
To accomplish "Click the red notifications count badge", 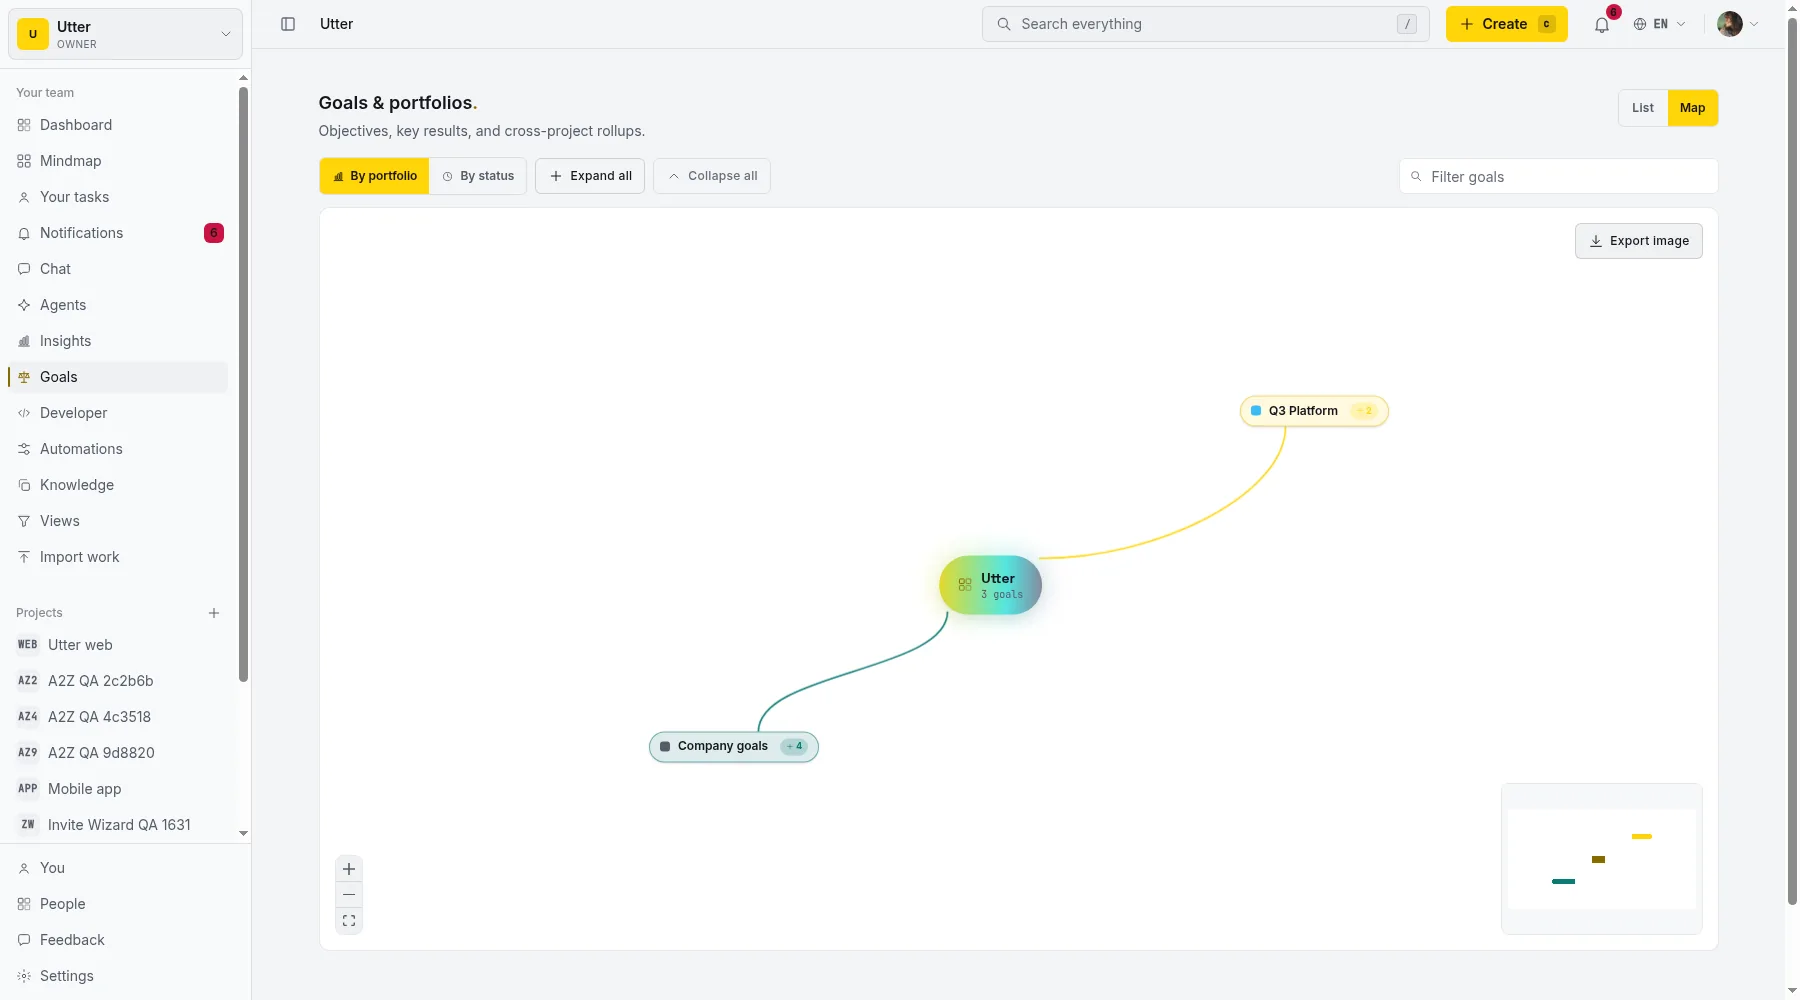I will (x=214, y=233).
